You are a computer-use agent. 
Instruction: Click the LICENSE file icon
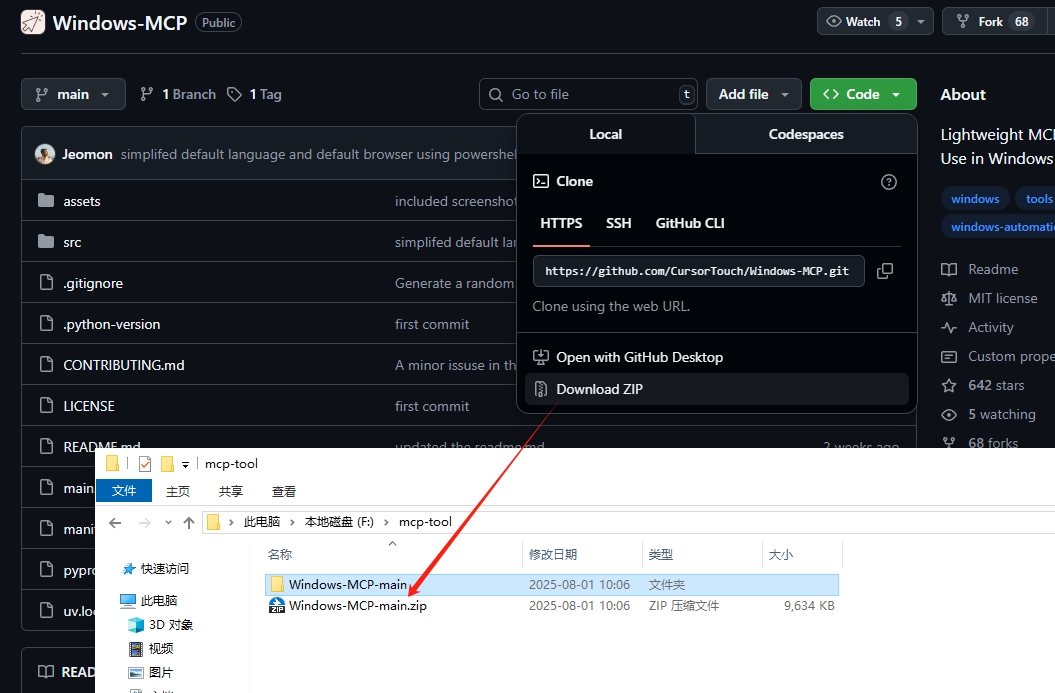46,406
